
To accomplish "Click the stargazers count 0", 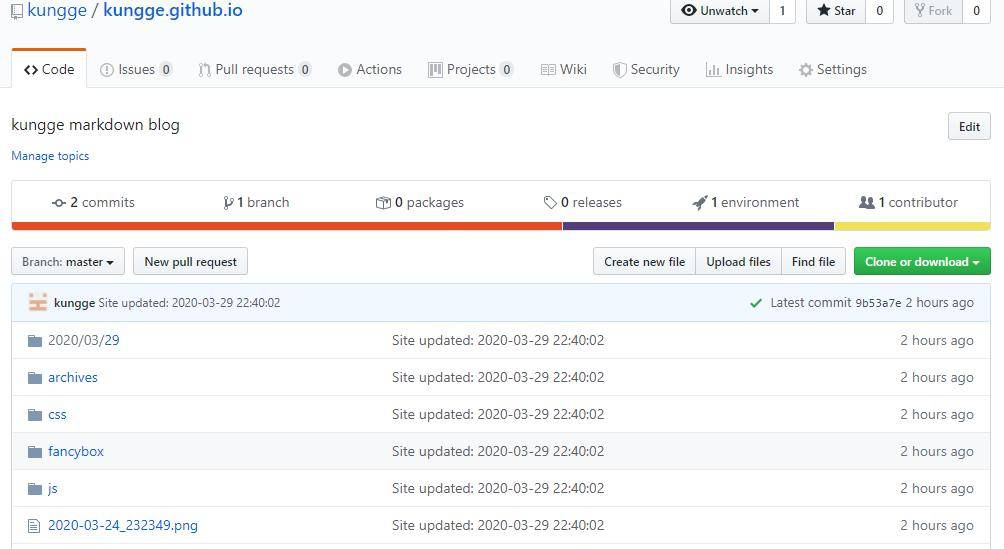I will 879,11.
